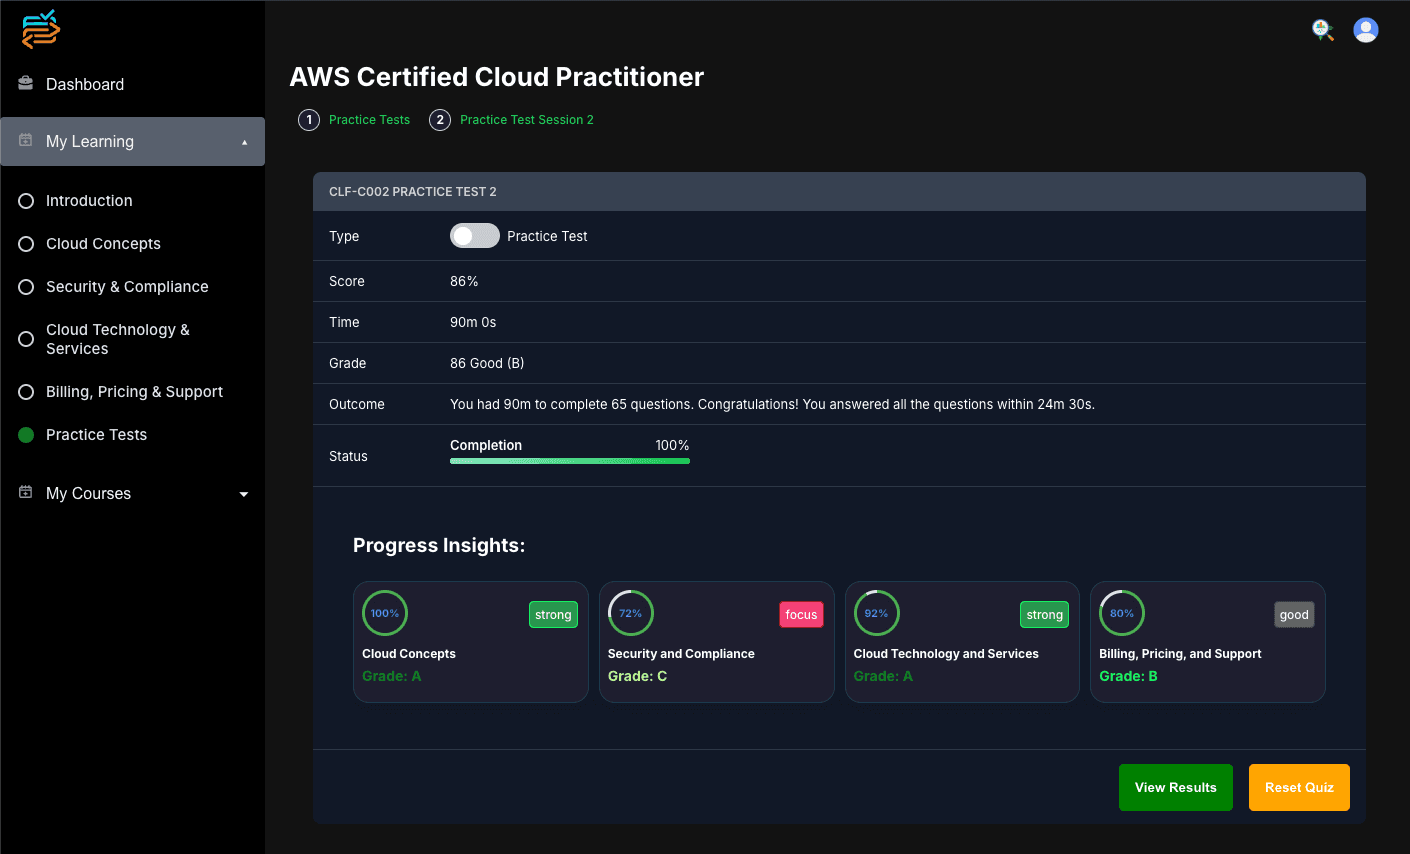This screenshot has width=1410, height=854.
Task: Click the My Learning calendar icon
Action: (x=26, y=140)
